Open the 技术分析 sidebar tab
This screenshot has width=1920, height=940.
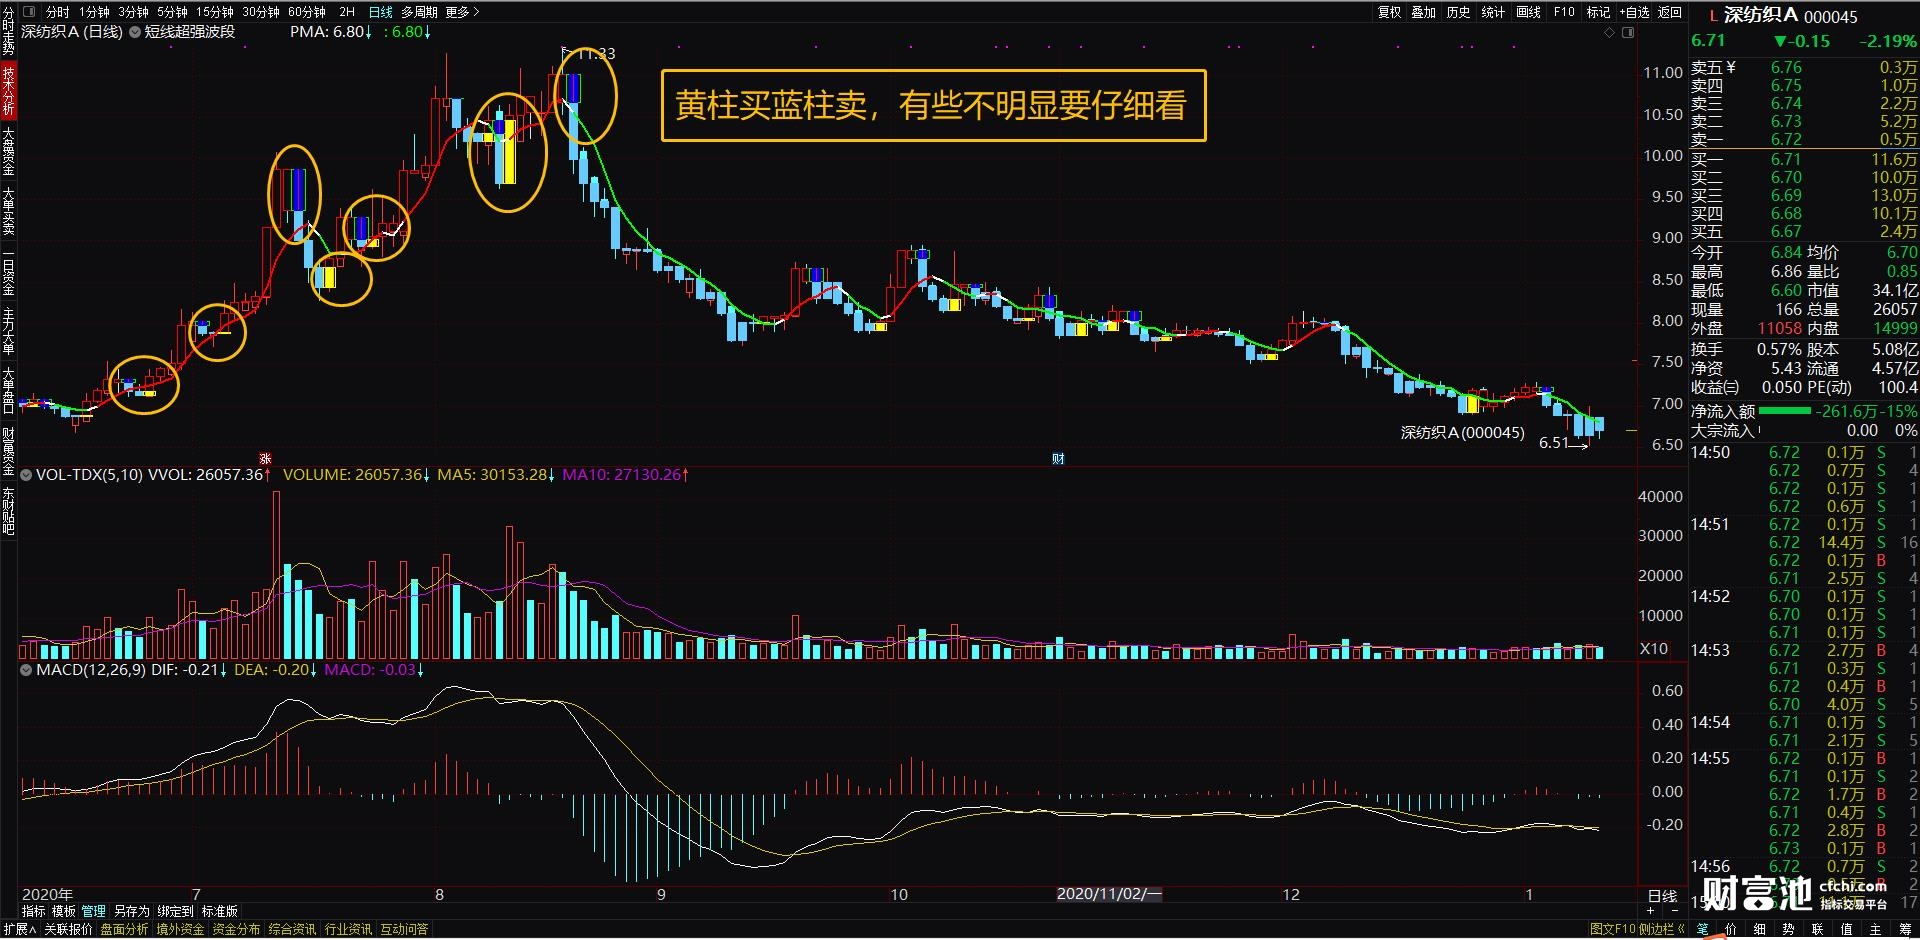pos(8,90)
